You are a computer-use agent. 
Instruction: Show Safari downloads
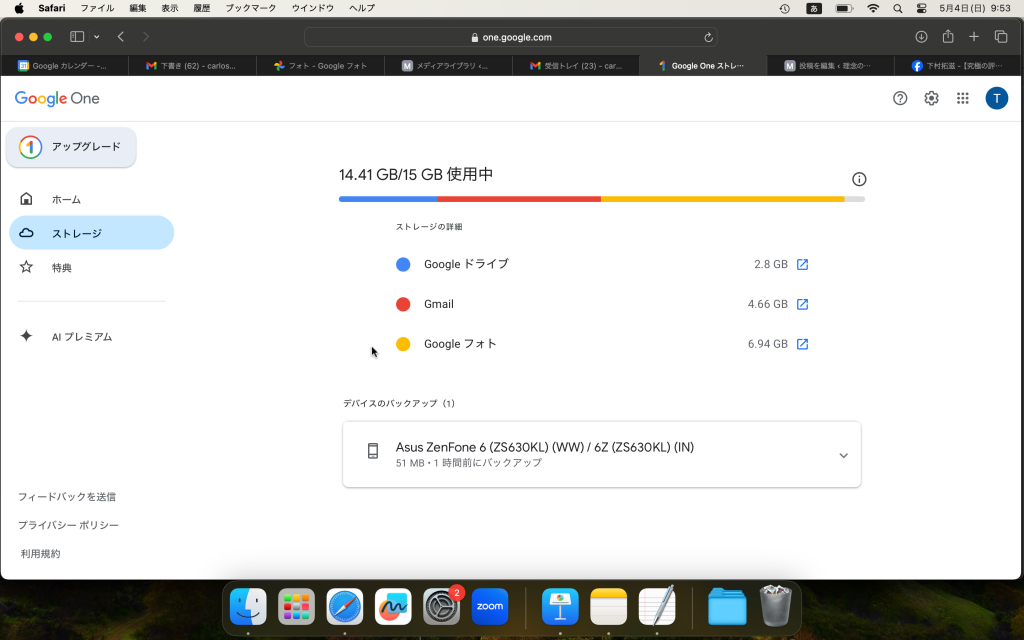pos(921,37)
